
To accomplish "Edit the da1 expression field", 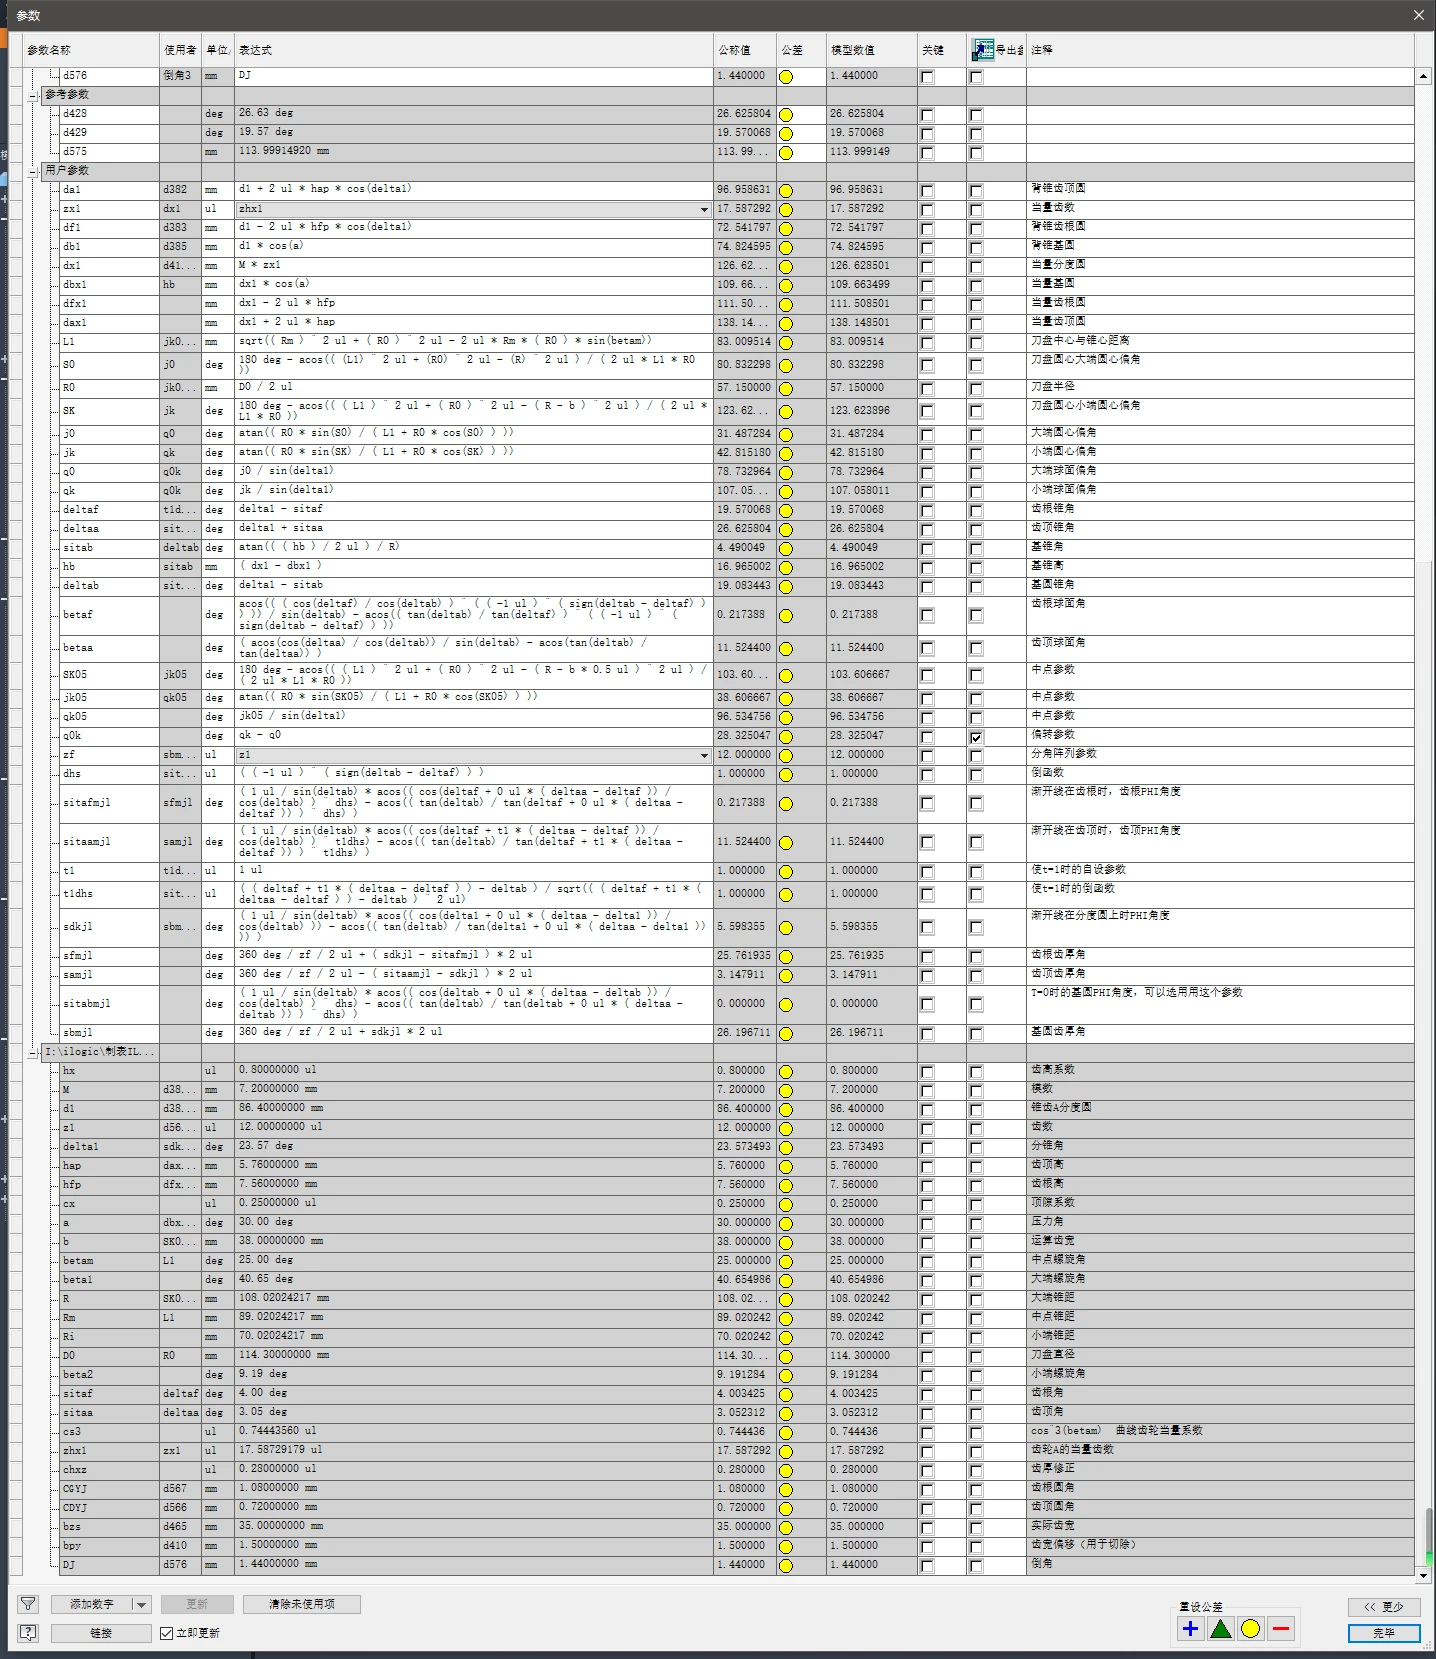I will point(474,189).
